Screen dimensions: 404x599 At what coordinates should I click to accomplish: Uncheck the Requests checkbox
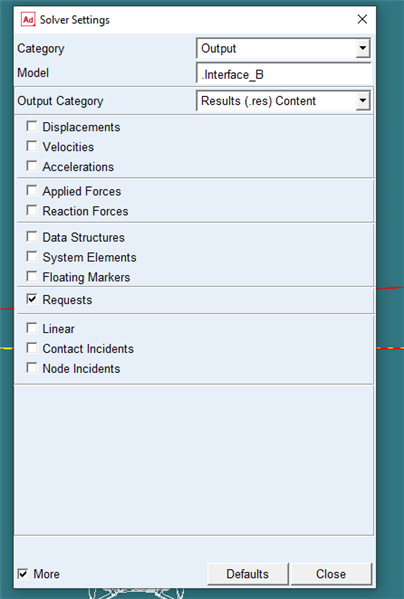(32, 299)
